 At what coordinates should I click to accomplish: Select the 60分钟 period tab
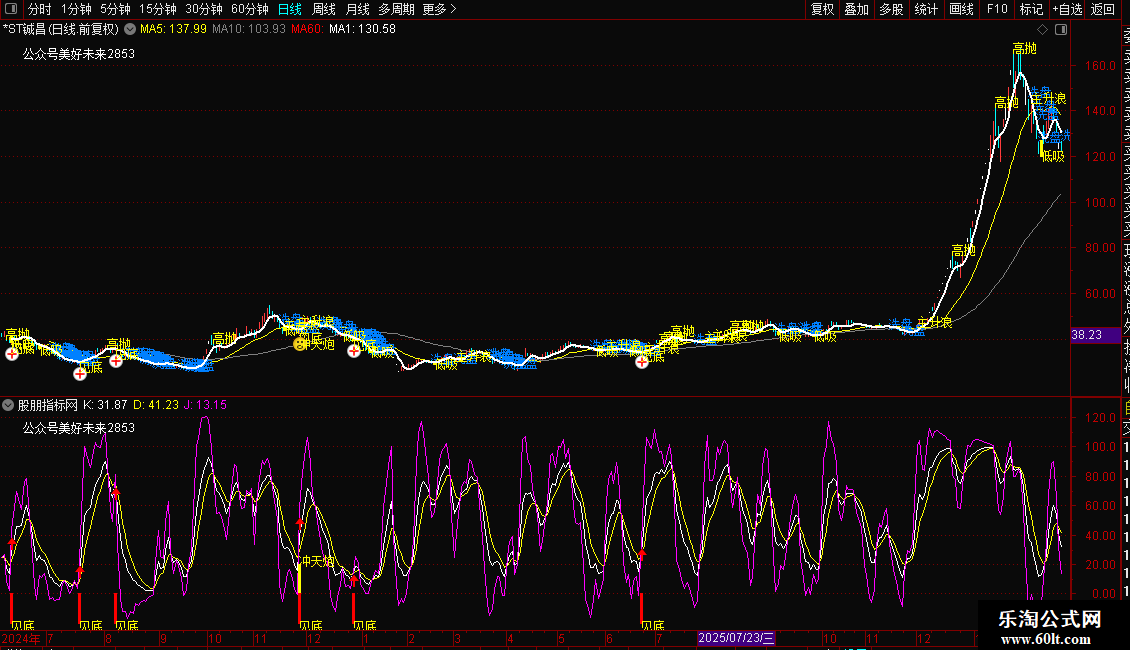[x=249, y=9]
